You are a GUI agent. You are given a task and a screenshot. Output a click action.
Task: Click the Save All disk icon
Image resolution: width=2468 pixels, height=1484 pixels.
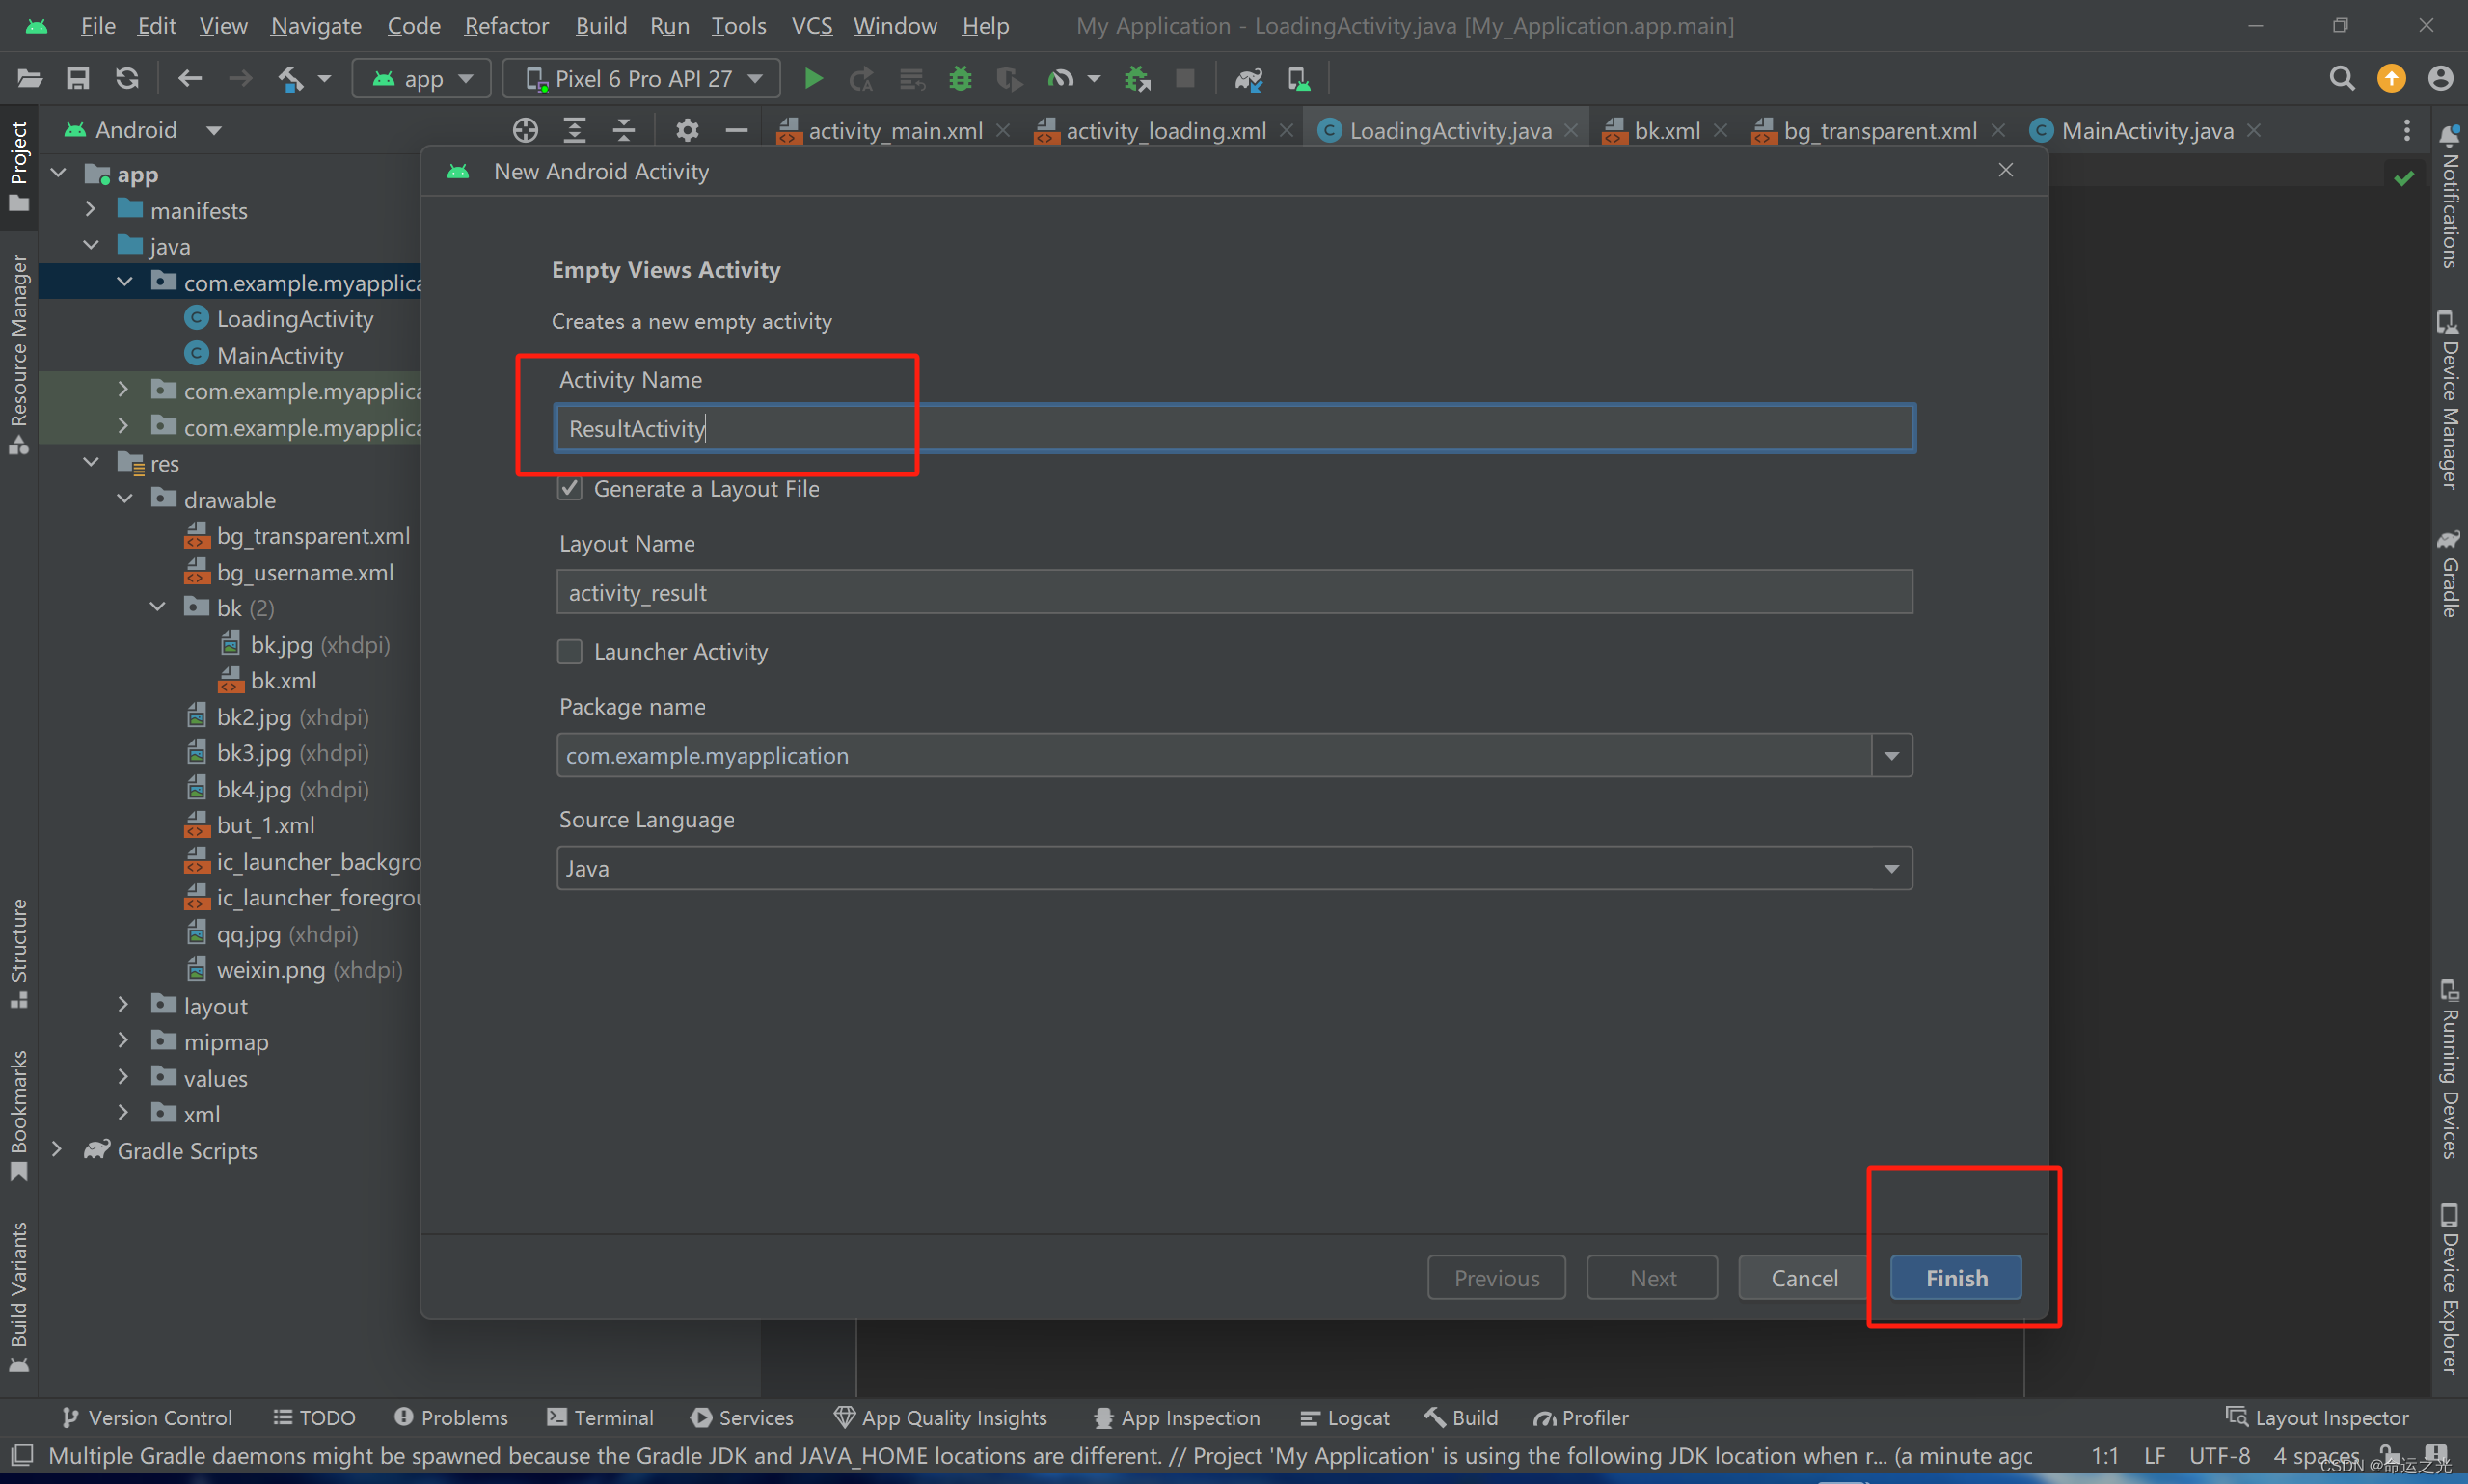coord(78,78)
